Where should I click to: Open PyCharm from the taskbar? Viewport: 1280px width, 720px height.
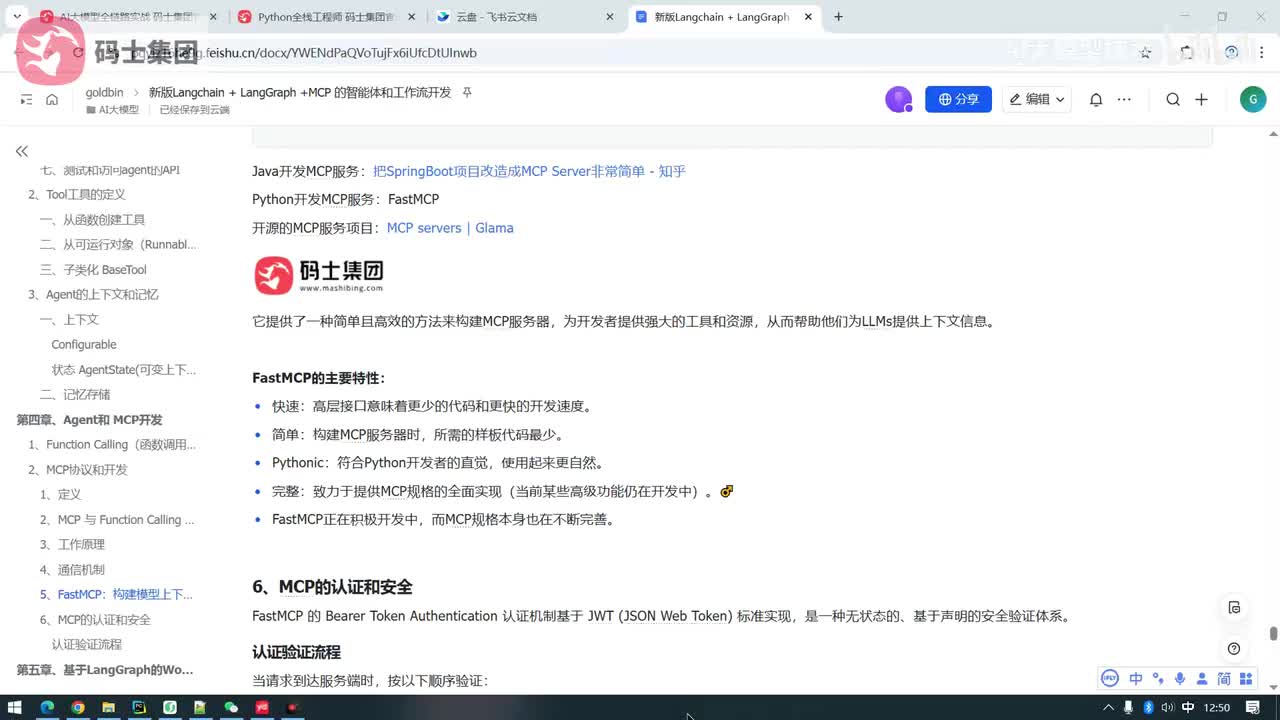point(139,707)
